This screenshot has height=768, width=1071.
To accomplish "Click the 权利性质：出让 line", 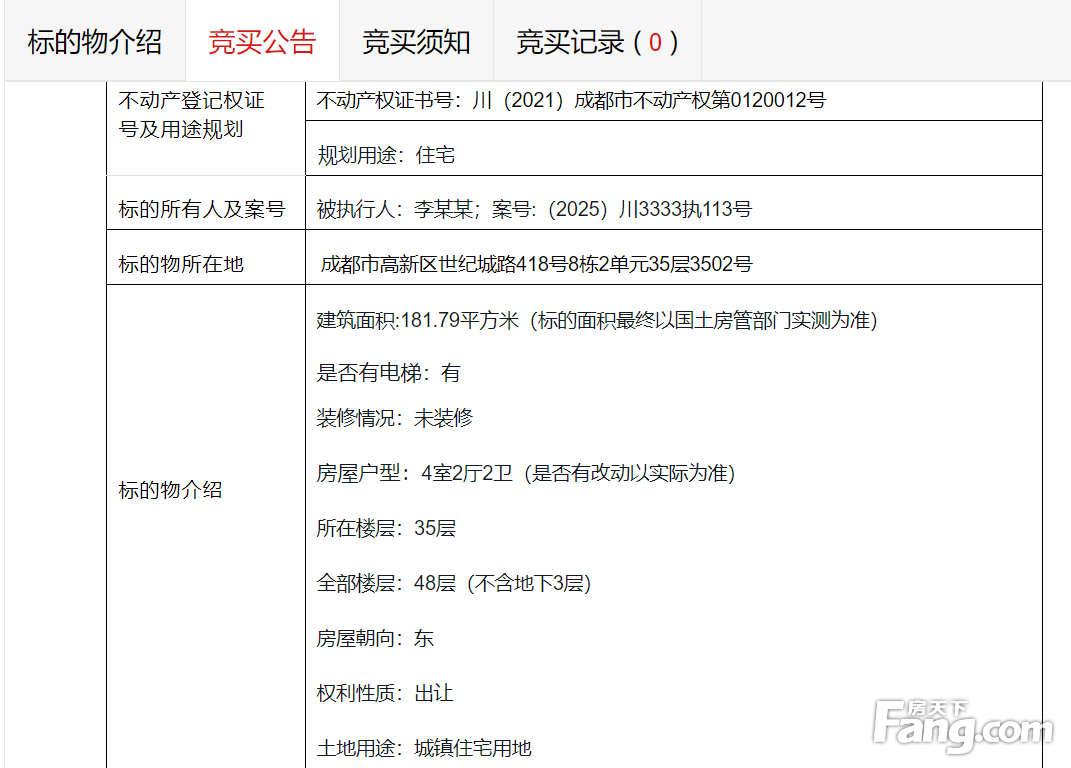I will point(385,693).
